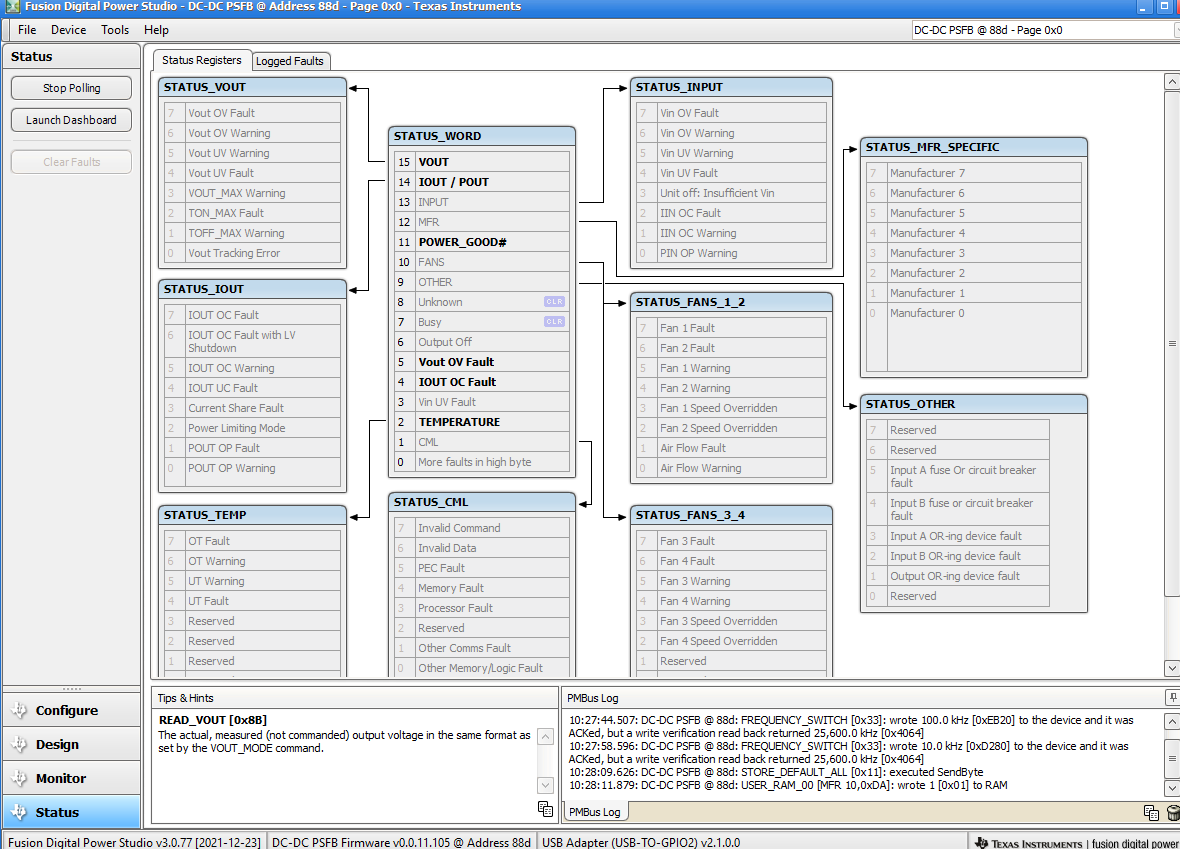1180x849 pixels.
Task: Open the Monitor section gear icon
Action: pyautogui.click(x=19, y=777)
